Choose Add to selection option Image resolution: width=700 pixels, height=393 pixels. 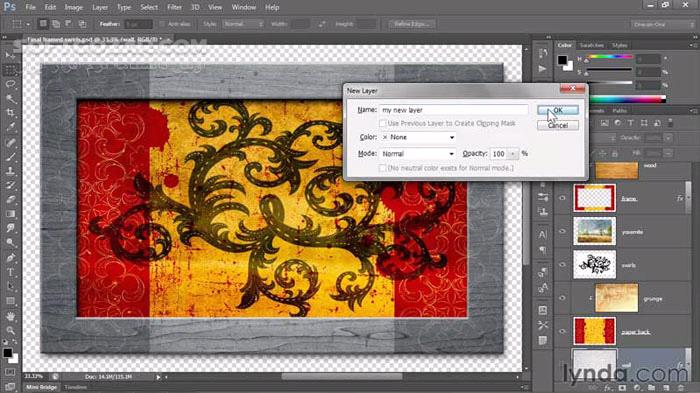pyautogui.click(x=56, y=24)
